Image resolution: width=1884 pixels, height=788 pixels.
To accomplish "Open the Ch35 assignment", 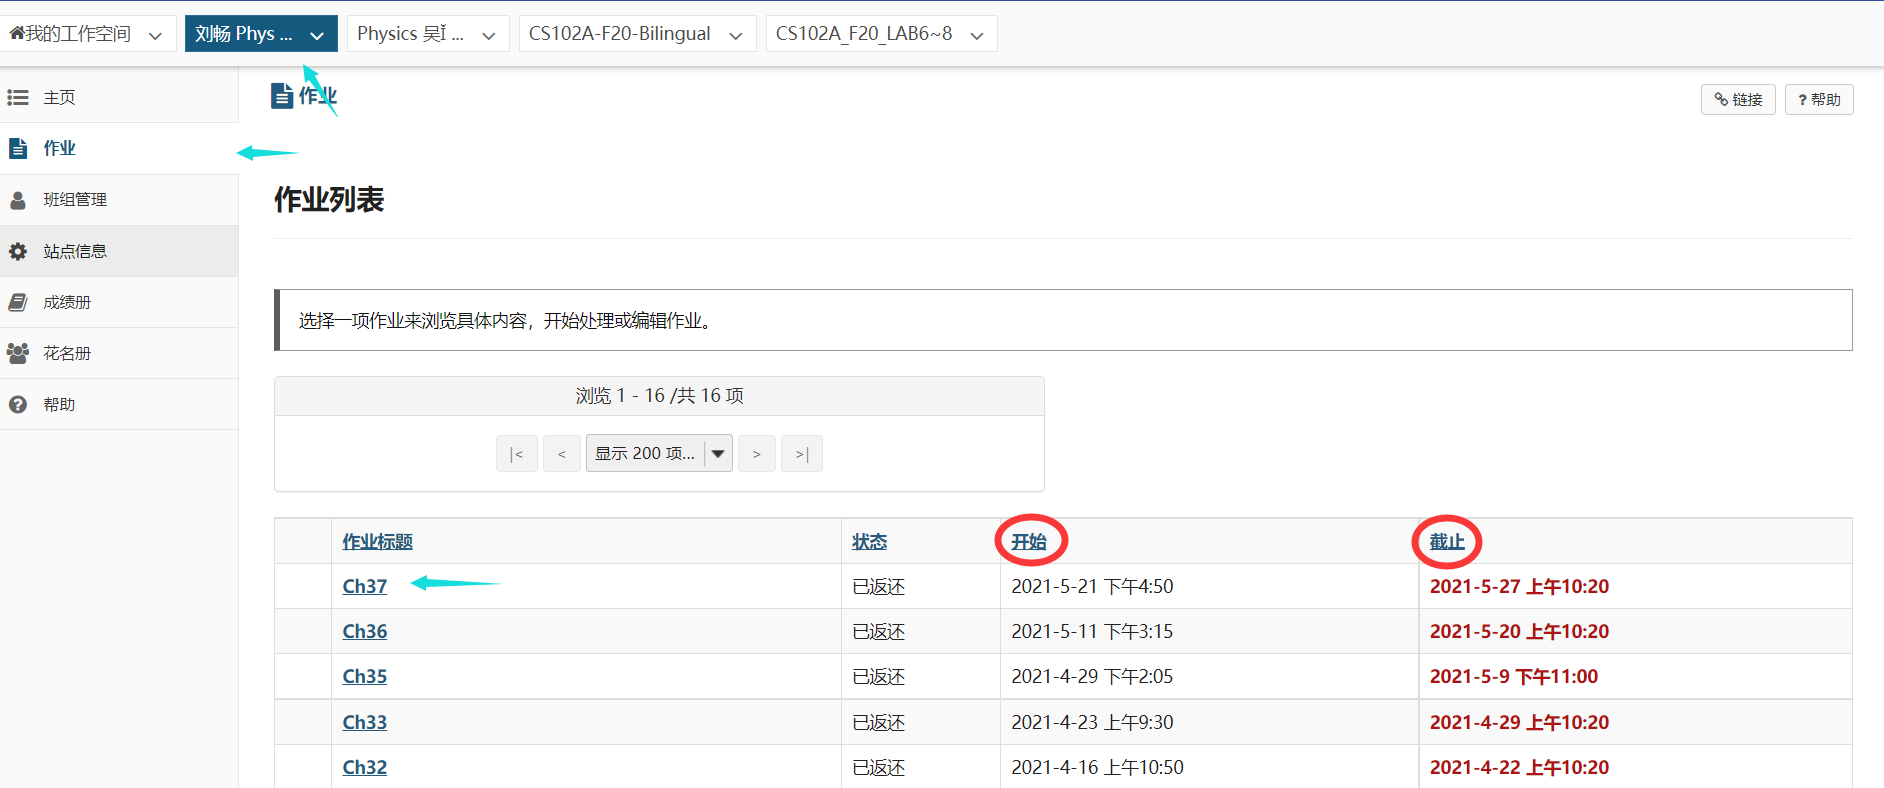I will click(x=364, y=677).
